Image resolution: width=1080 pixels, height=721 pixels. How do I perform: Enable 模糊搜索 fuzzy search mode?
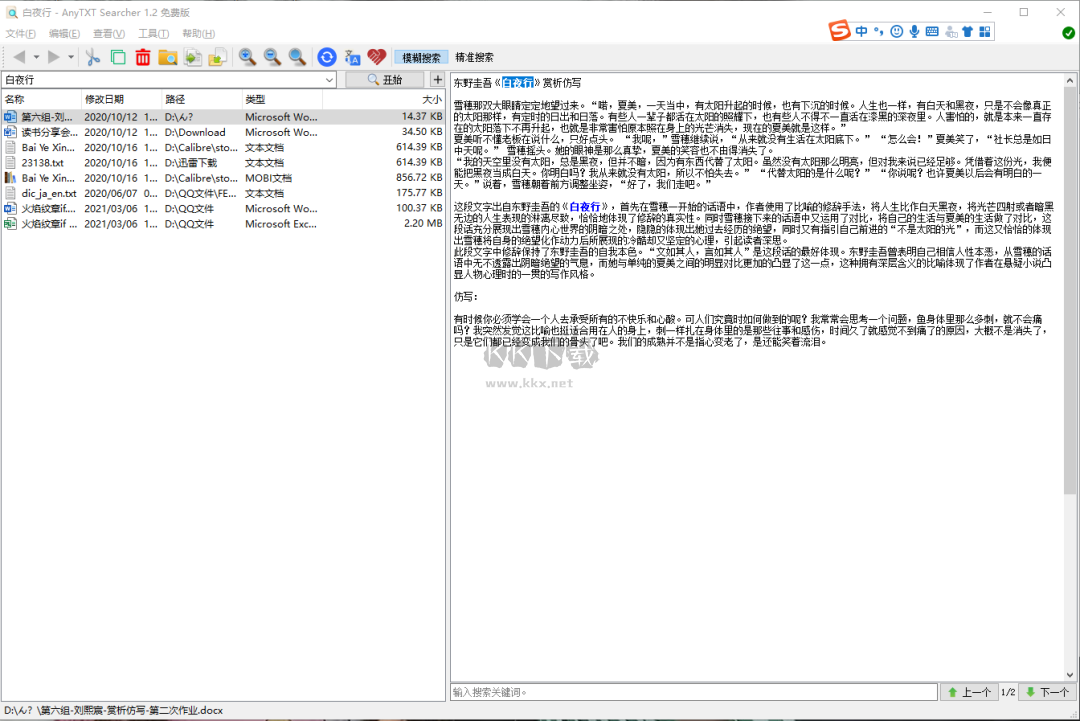click(421, 57)
